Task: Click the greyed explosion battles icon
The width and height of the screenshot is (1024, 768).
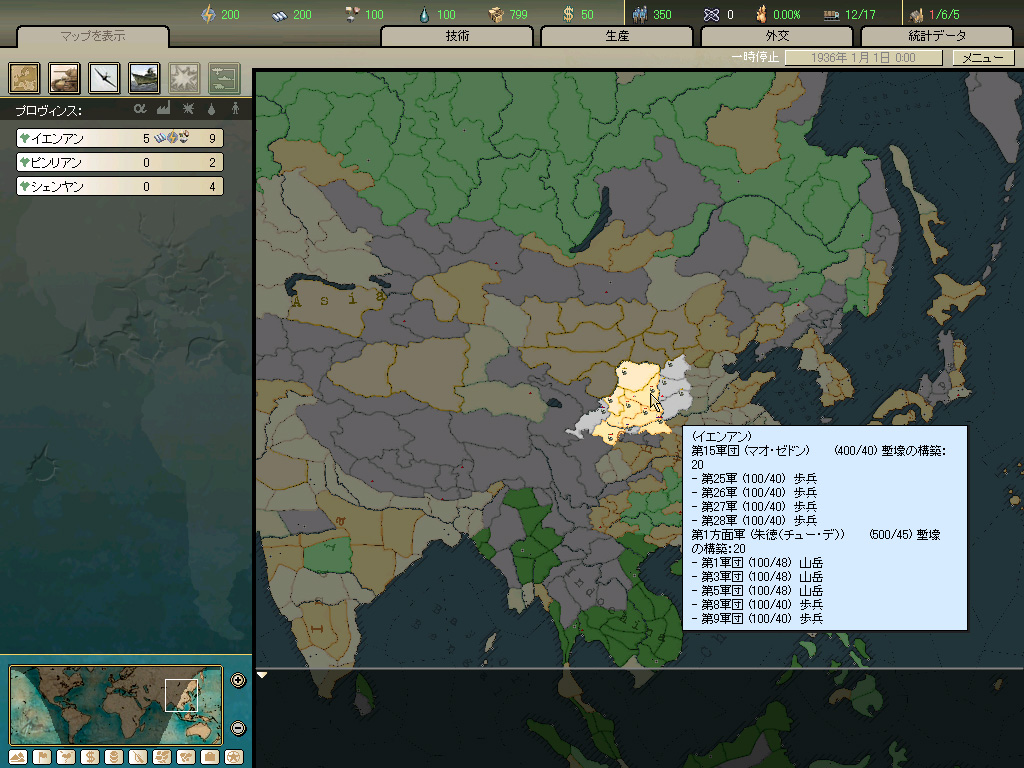Action: click(x=184, y=78)
